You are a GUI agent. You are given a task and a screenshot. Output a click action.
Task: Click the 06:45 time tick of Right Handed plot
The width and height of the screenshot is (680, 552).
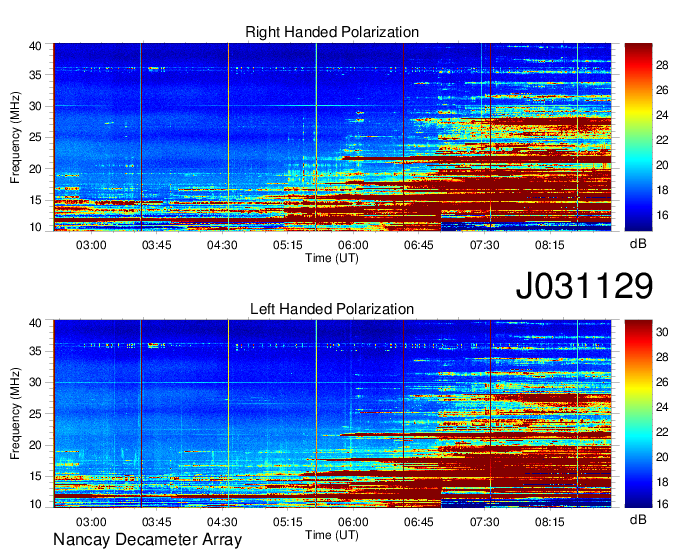click(418, 245)
